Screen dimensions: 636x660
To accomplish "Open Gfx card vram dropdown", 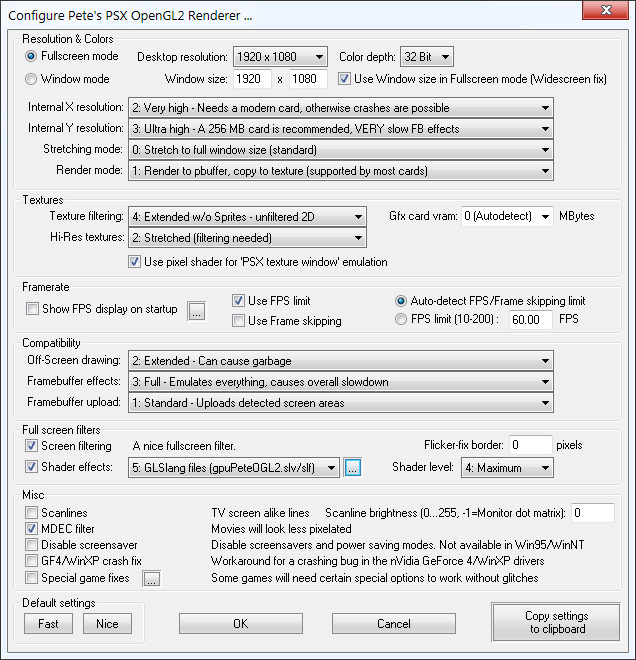I will 507,216.
